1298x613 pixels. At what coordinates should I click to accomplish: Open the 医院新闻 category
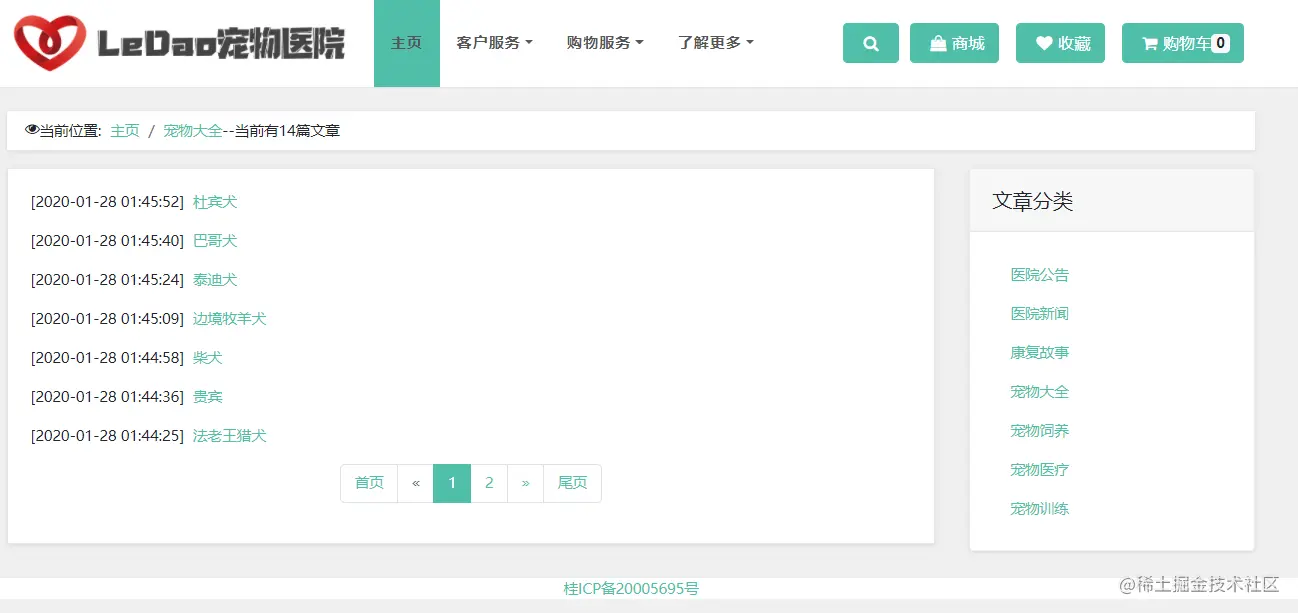pos(1040,314)
